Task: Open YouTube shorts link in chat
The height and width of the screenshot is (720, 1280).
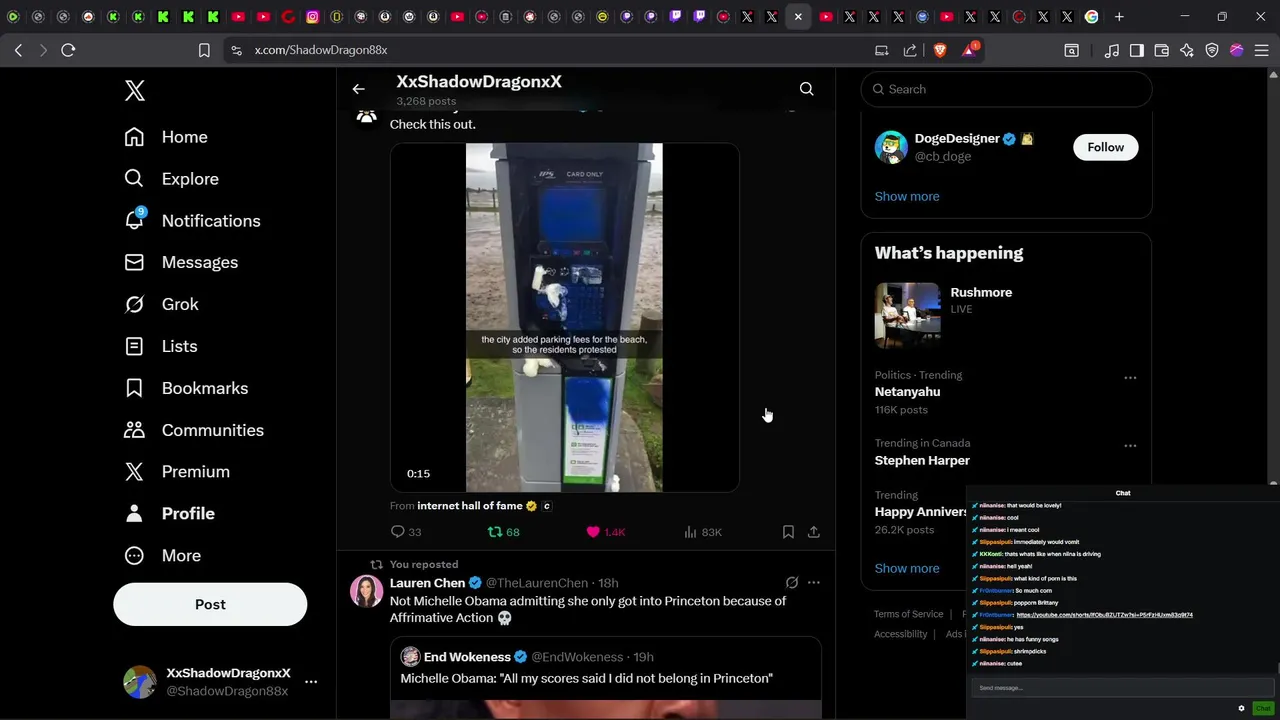Action: 1104,615
